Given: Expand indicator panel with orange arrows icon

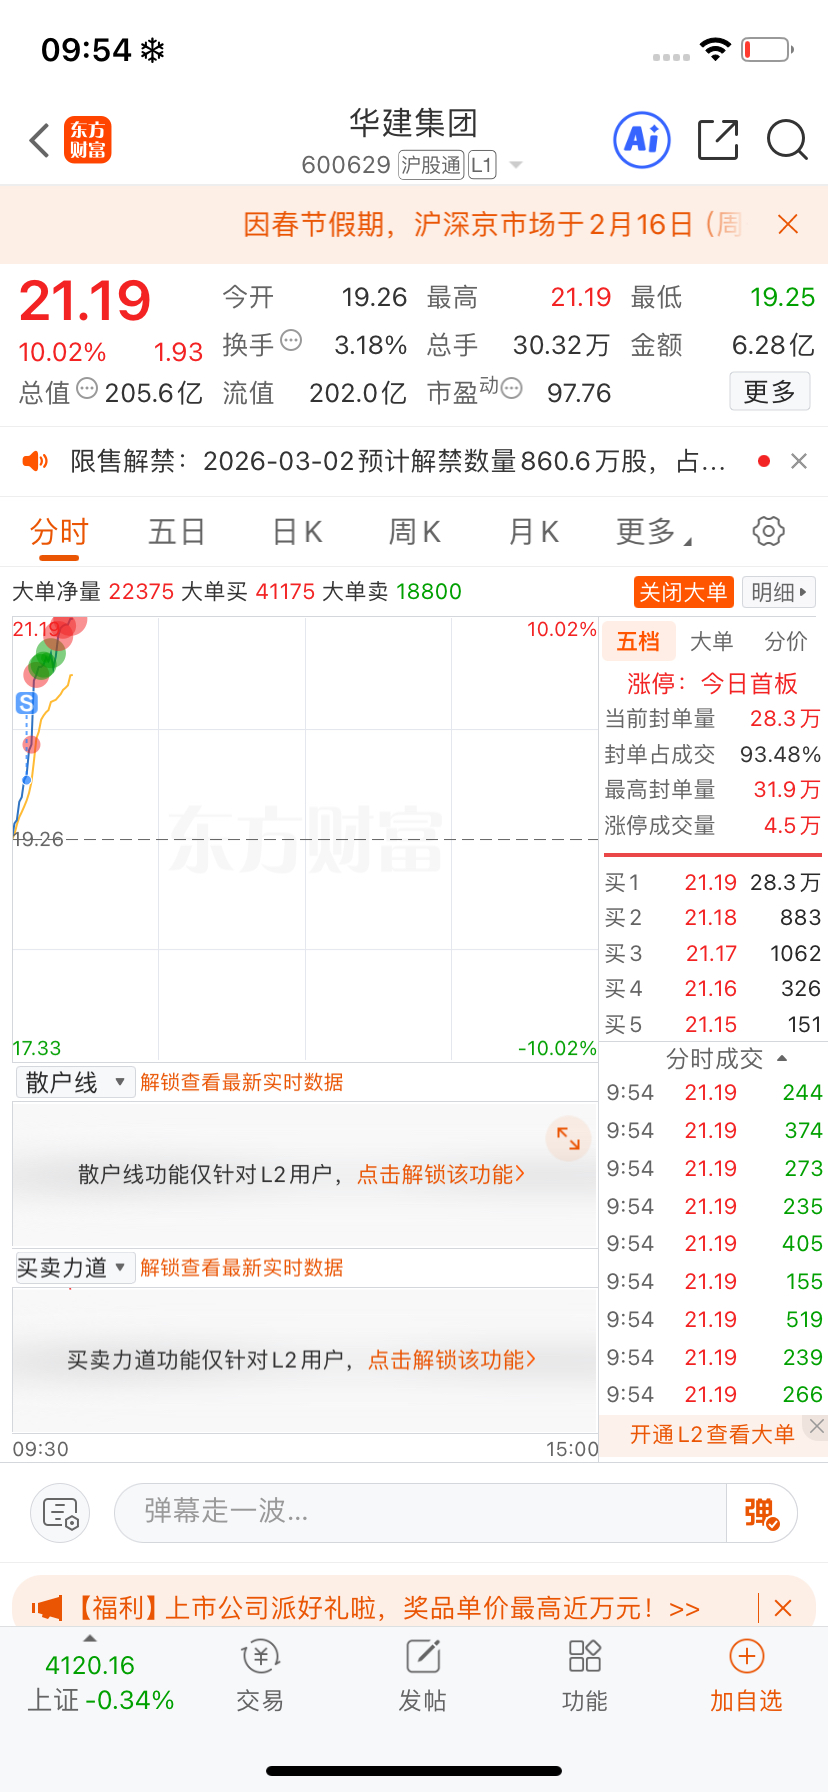Looking at the screenshot, I should pyautogui.click(x=568, y=1138).
